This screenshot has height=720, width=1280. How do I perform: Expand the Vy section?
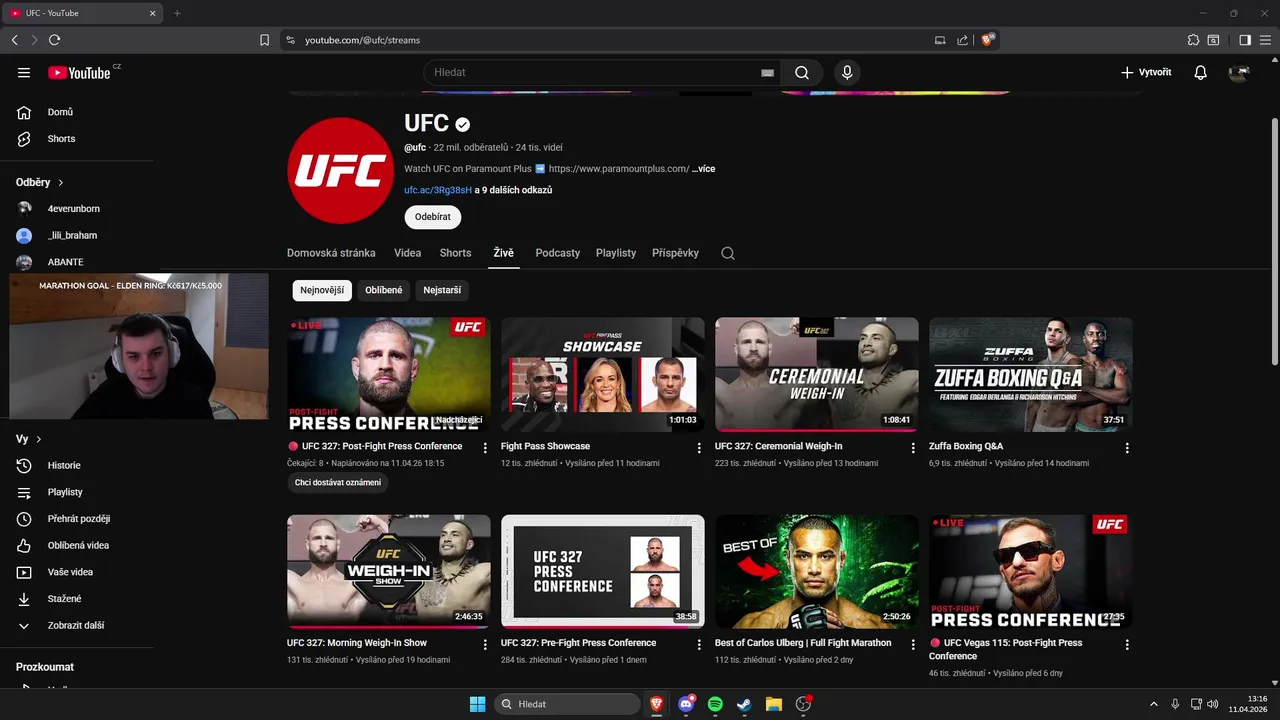[29, 439]
